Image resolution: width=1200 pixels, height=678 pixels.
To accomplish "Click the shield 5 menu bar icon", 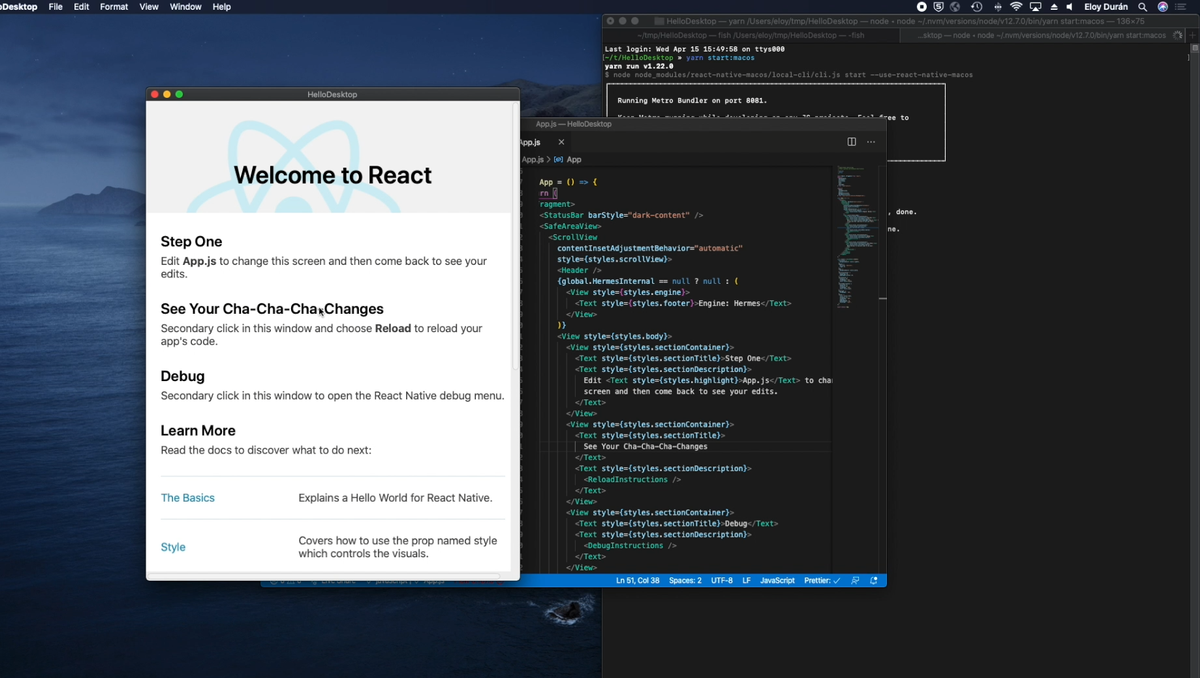I will [x=939, y=6].
